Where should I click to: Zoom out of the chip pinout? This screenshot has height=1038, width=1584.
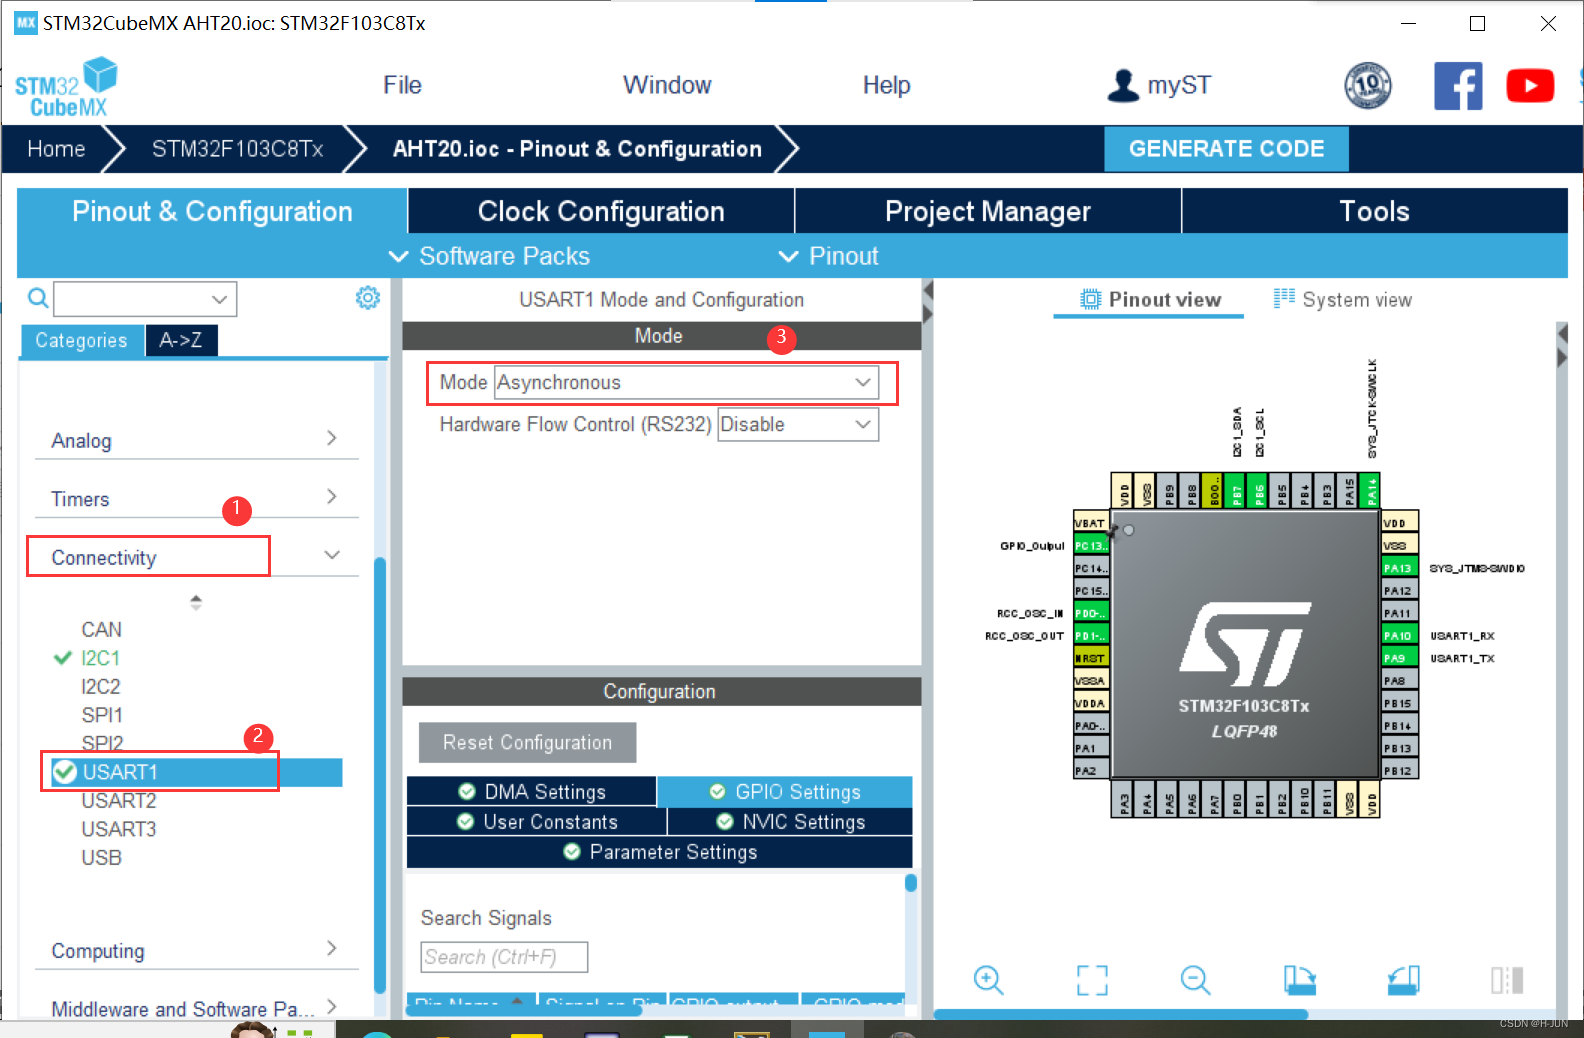tap(1195, 980)
